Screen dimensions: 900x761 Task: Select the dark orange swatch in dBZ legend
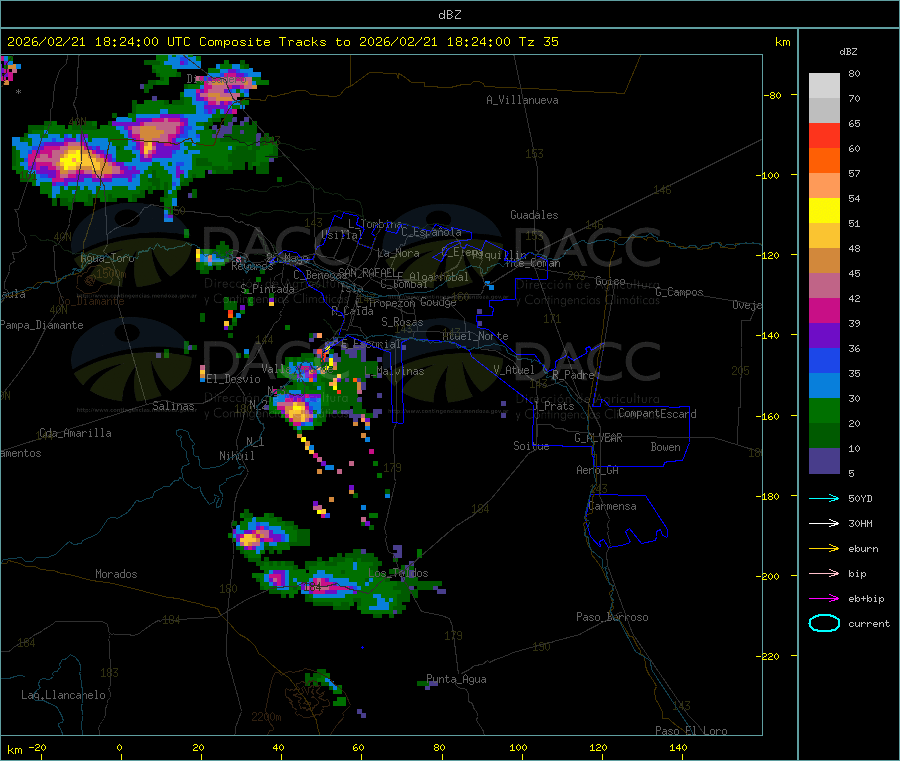(824, 161)
